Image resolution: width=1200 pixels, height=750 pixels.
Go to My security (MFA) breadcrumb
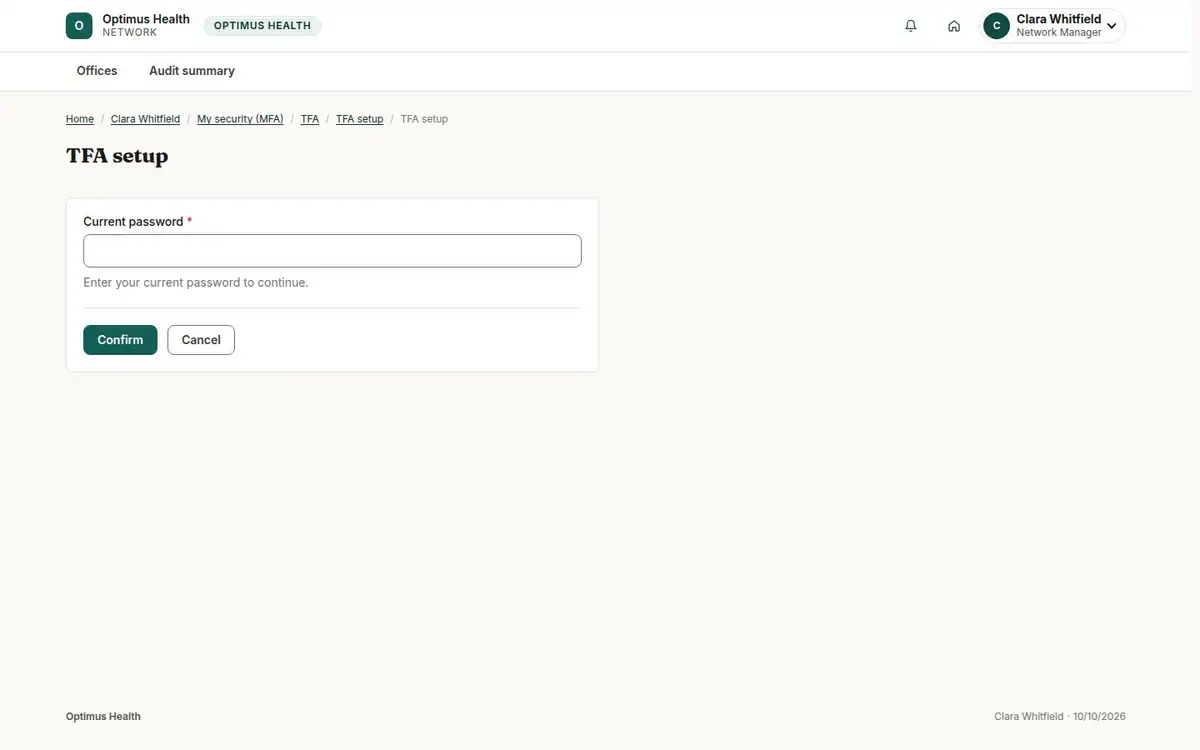pos(240,119)
